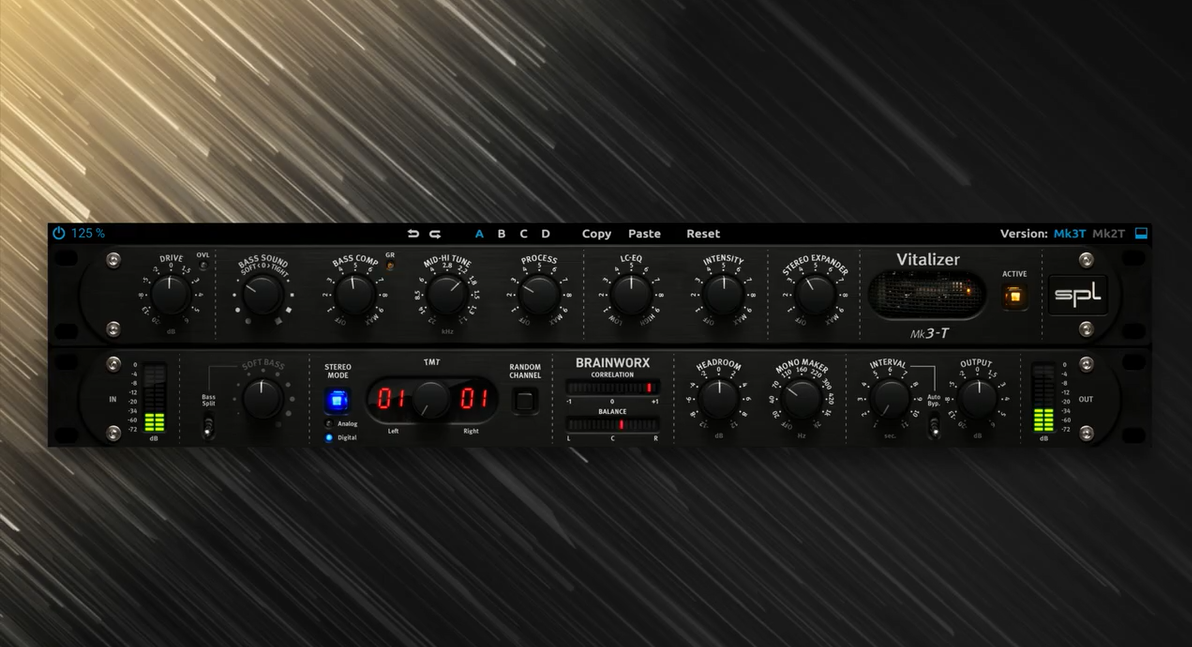Redo the last parameter change
The image size is (1192, 647).
click(x=435, y=233)
